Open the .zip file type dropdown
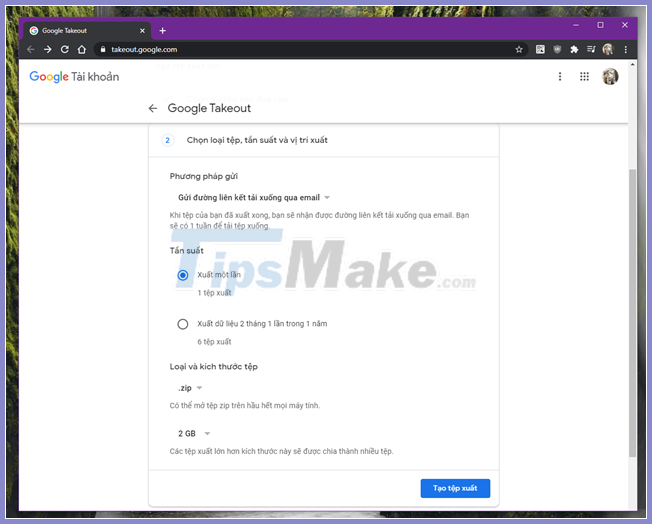This screenshot has height=524, width=652. point(190,388)
